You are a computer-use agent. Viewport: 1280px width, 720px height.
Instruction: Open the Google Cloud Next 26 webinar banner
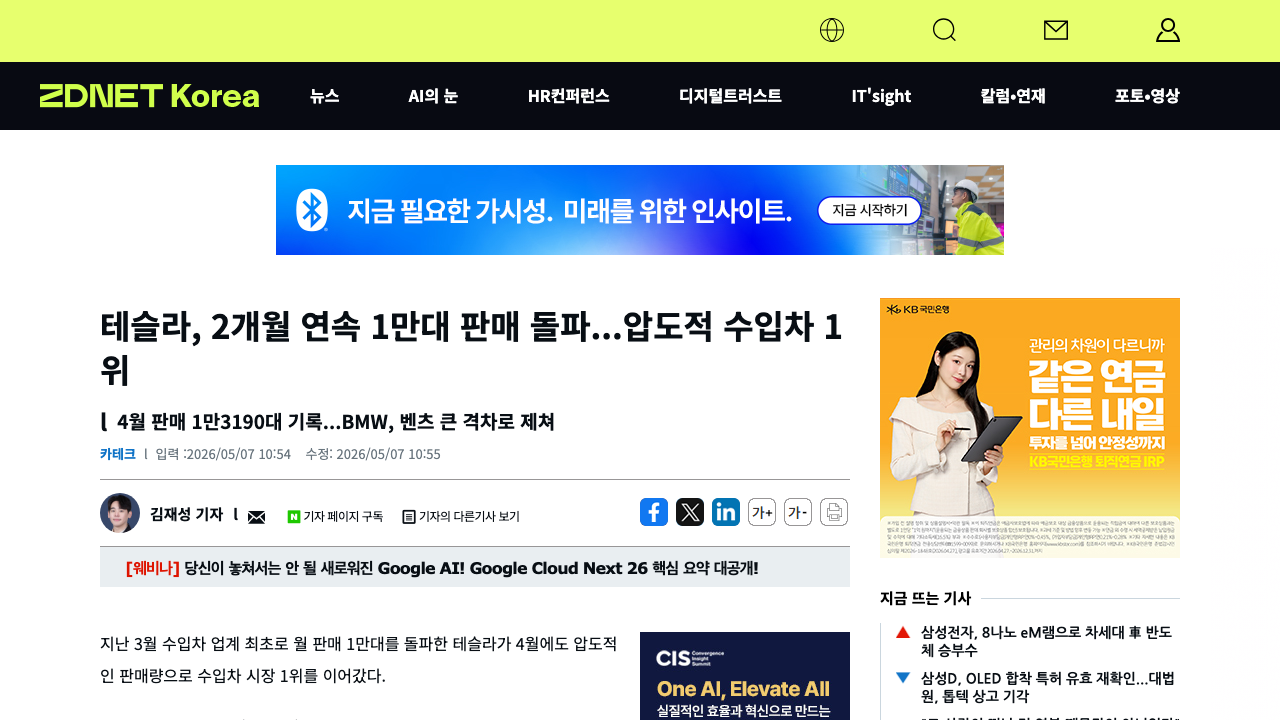click(x=475, y=568)
